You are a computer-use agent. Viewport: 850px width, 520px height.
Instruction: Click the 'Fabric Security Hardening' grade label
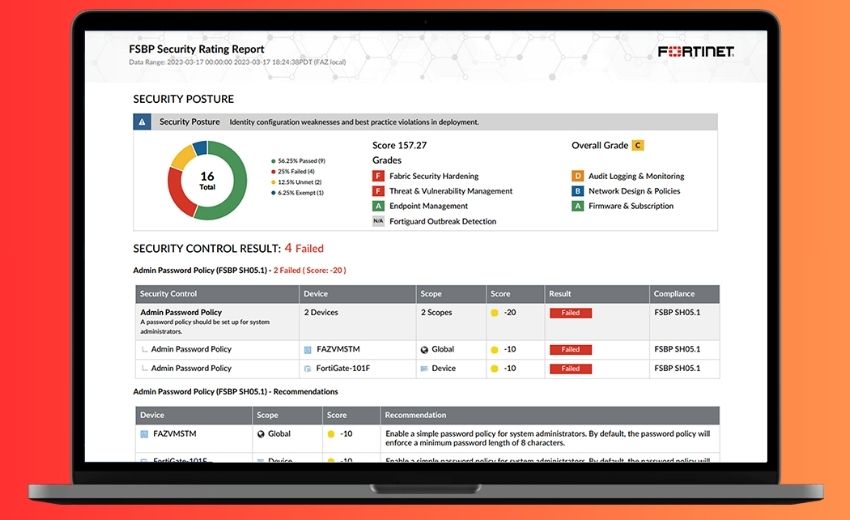(x=434, y=176)
